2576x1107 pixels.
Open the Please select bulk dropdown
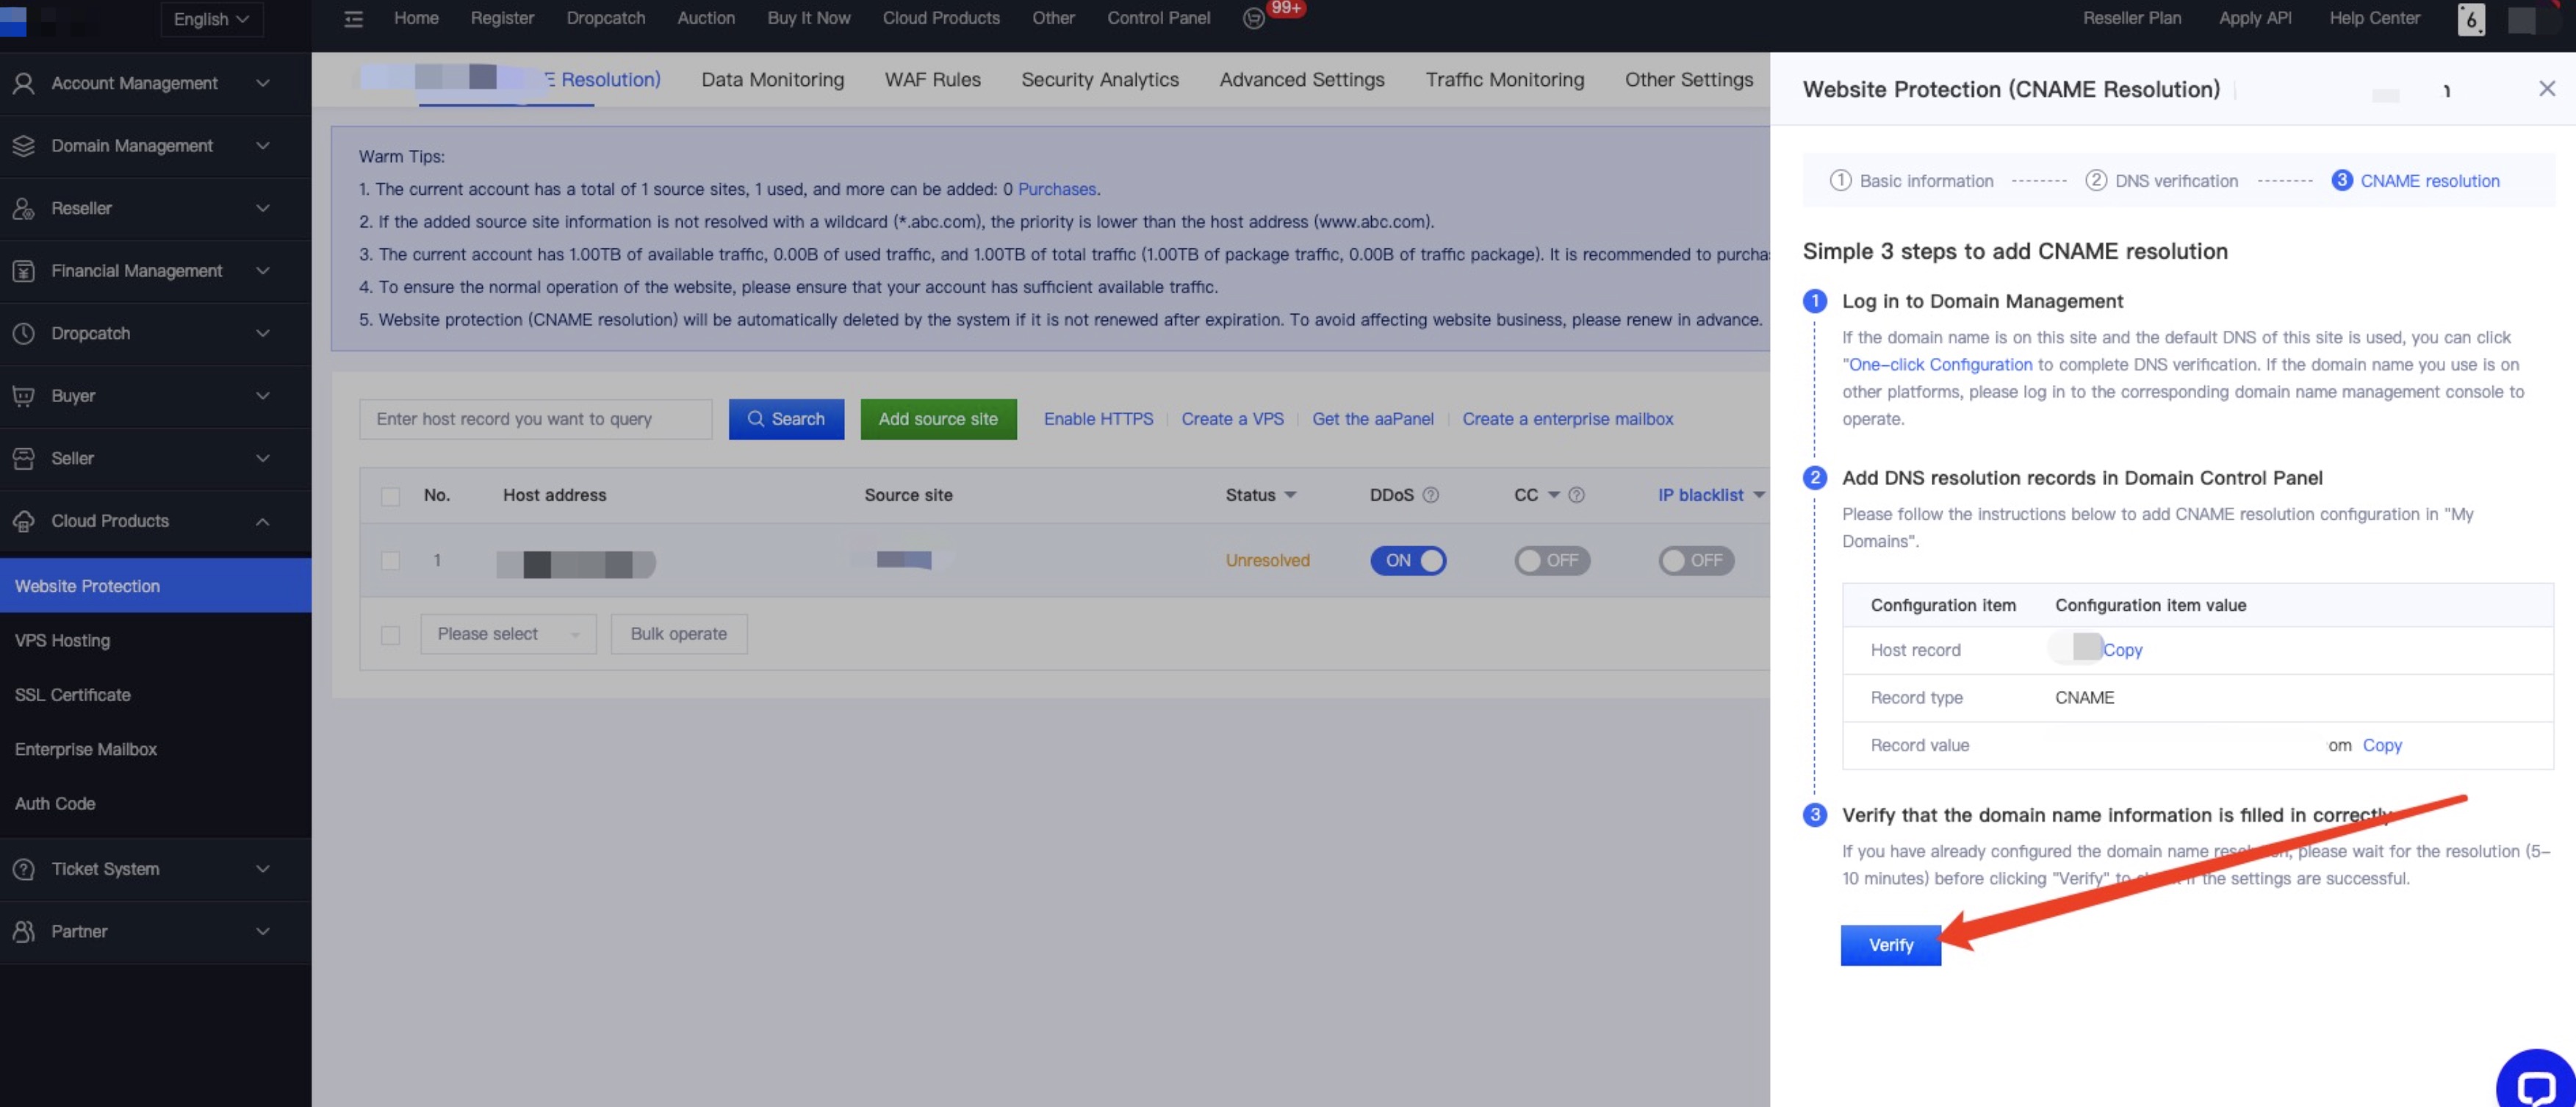(508, 634)
